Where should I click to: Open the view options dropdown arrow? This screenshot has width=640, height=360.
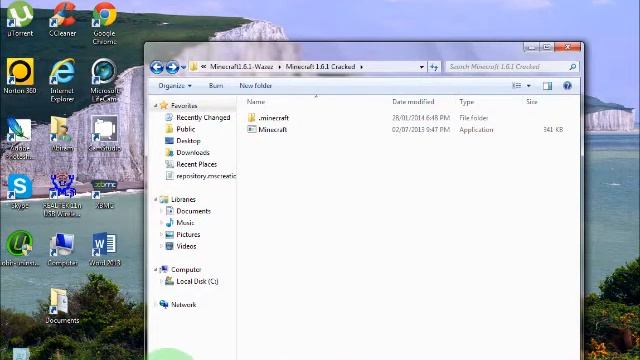529,86
